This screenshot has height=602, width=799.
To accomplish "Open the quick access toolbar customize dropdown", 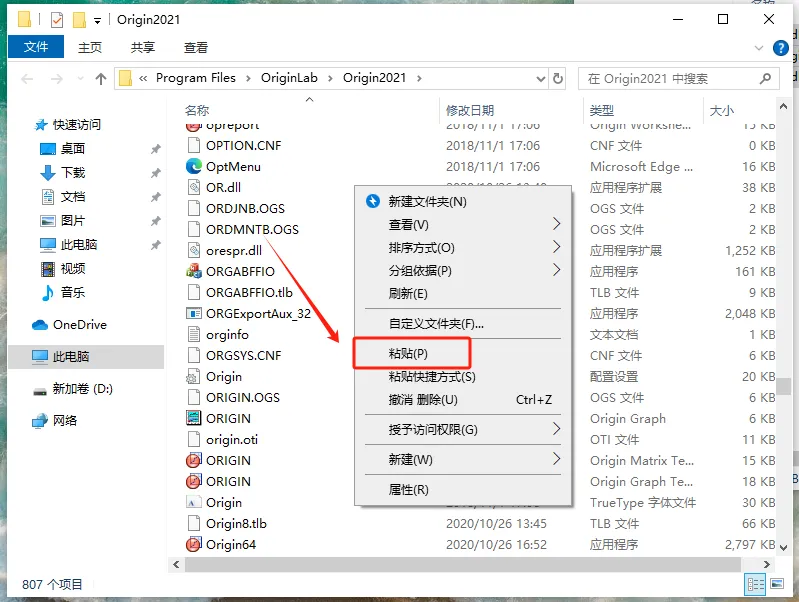I will coord(97,21).
